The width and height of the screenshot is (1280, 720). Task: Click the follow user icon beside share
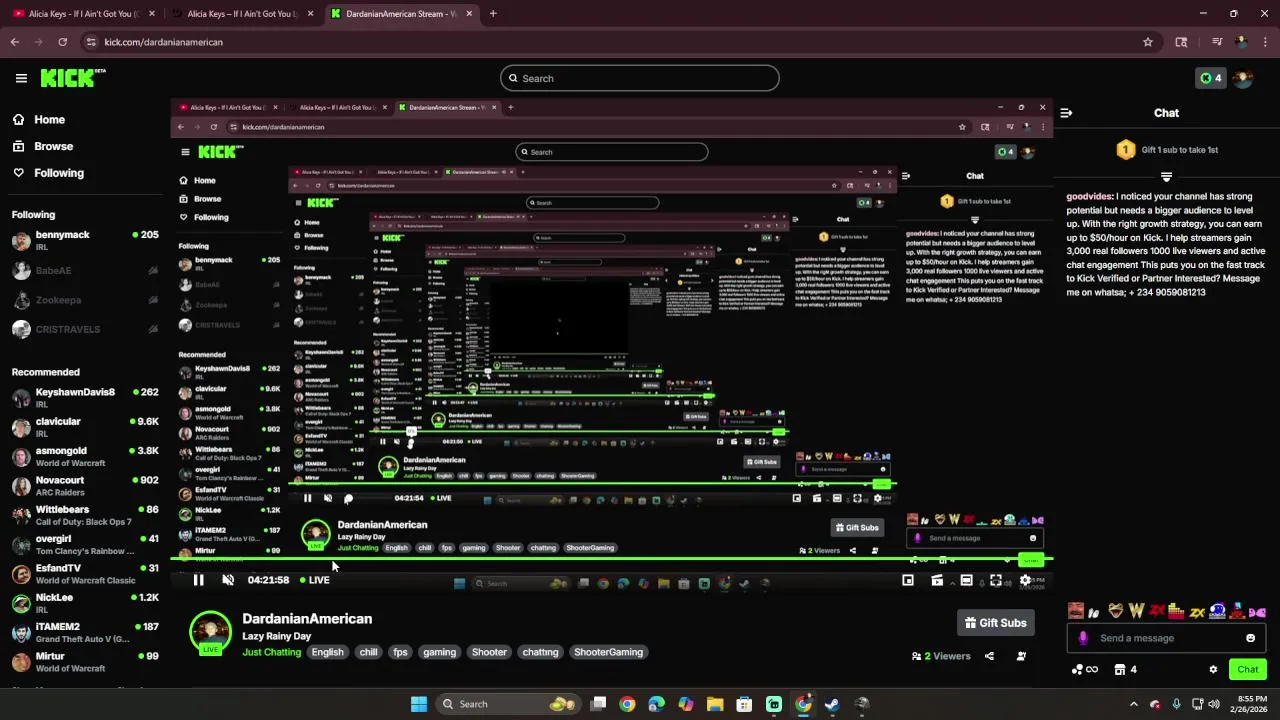coord(1021,656)
